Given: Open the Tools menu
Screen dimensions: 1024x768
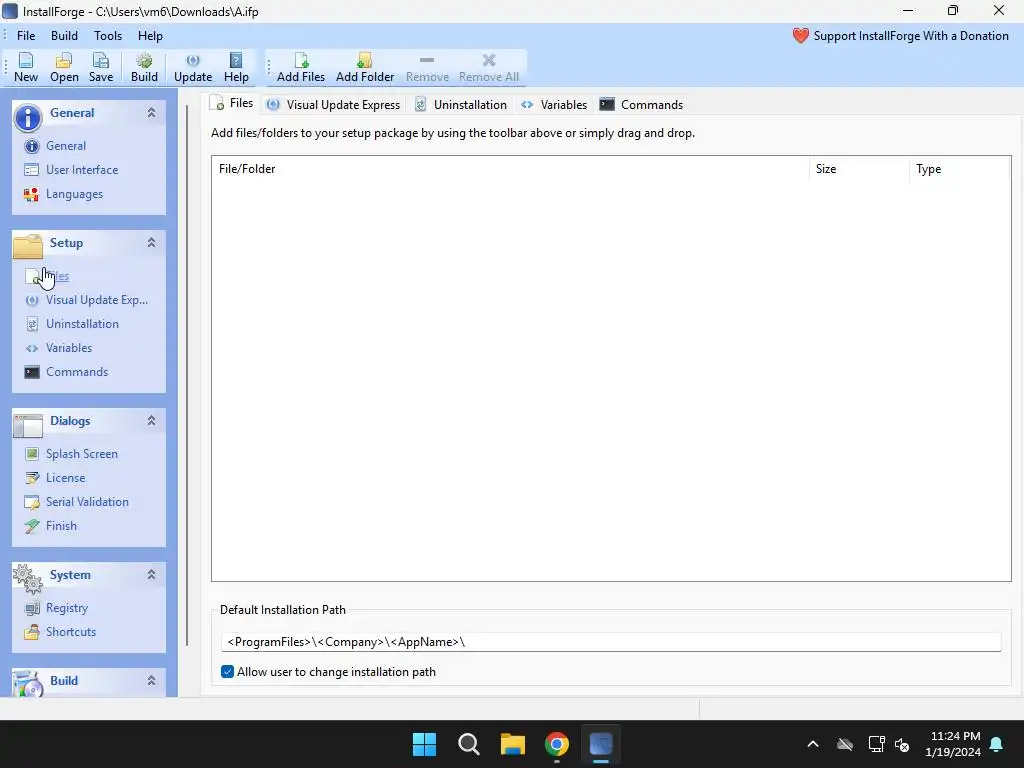Looking at the screenshot, I should pos(108,36).
